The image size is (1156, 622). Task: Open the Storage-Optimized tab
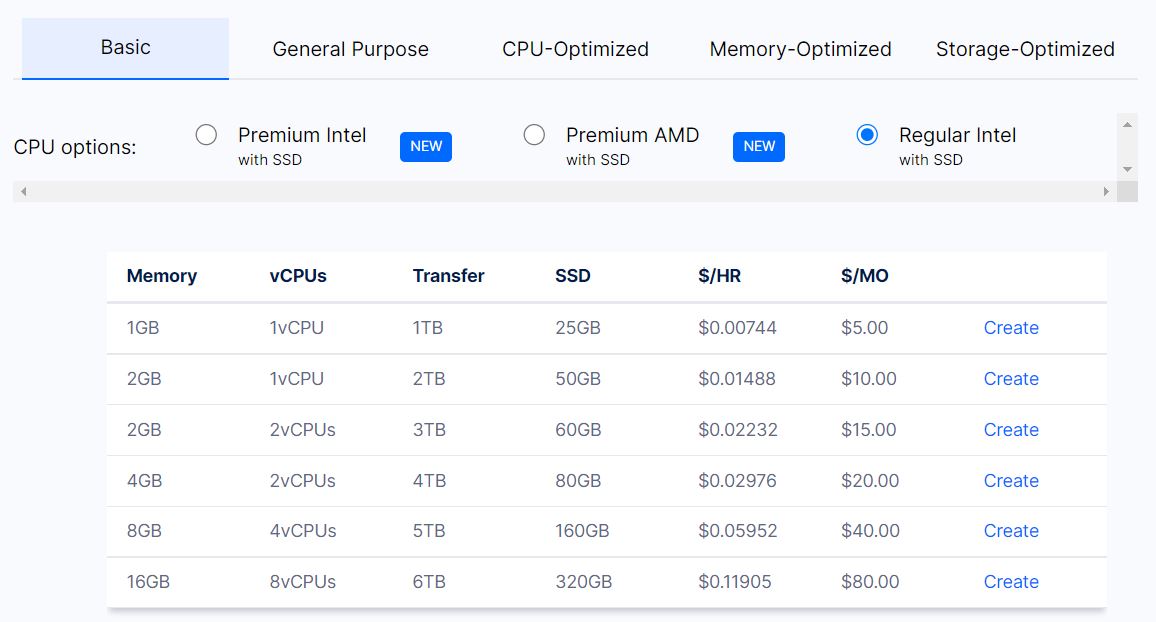pos(1025,48)
